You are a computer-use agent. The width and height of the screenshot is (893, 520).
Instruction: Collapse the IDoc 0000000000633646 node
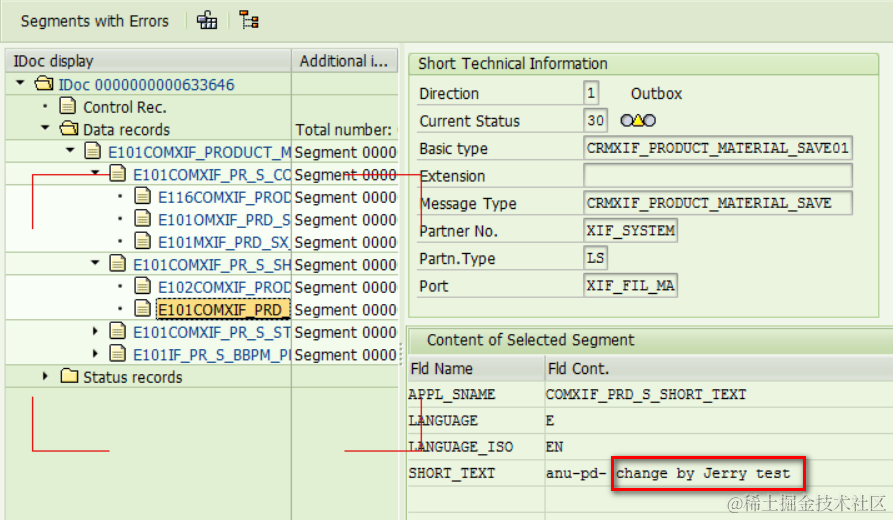(21, 83)
